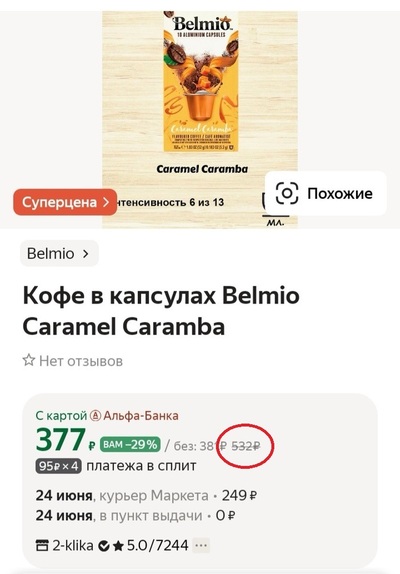The width and height of the screenshot is (400, 574).
Task: Click the reviews star icon
Action: pos(29,360)
